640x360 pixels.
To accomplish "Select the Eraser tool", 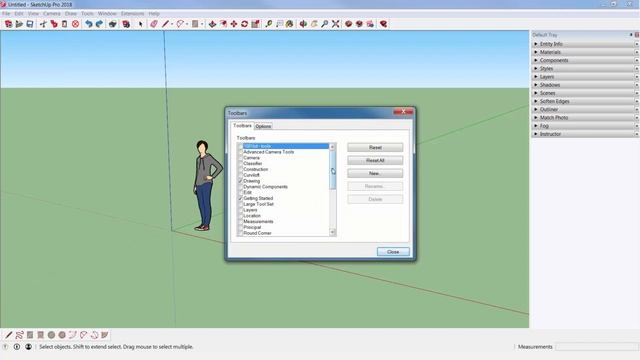I will 153,24.
